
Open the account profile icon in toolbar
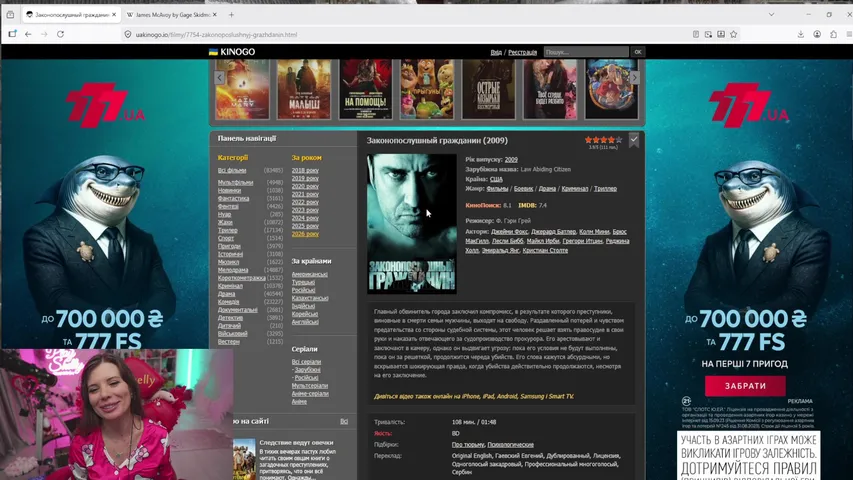[817, 34]
